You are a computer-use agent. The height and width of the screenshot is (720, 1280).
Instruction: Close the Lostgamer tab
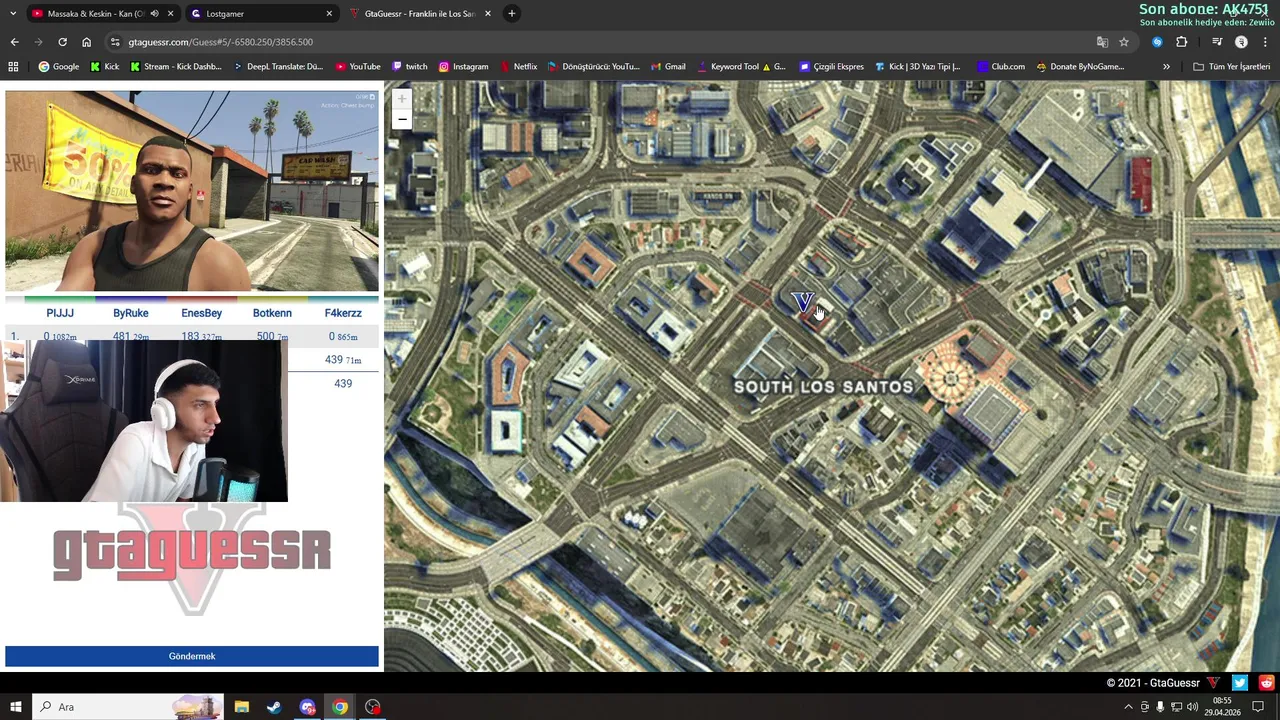pyautogui.click(x=329, y=14)
